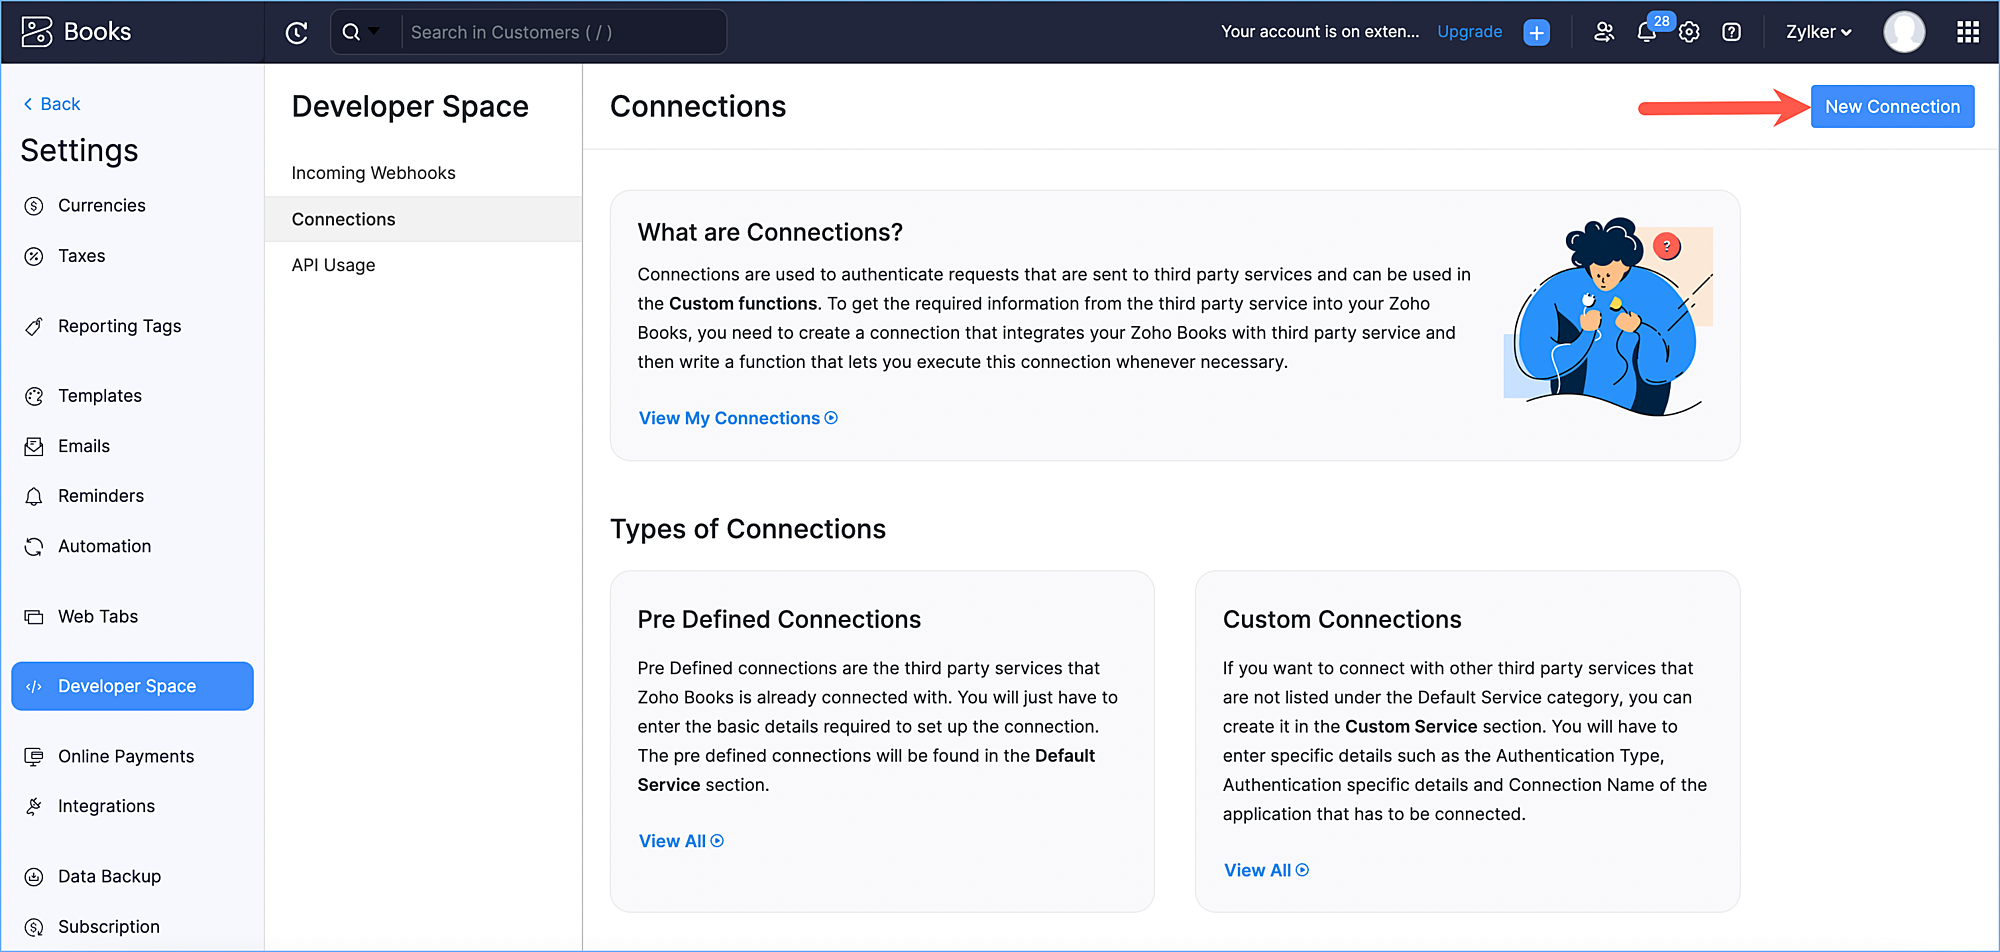Image resolution: width=2000 pixels, height=952 pixels.
Task: Click the New Connection button
Action: pos(1892,107)
